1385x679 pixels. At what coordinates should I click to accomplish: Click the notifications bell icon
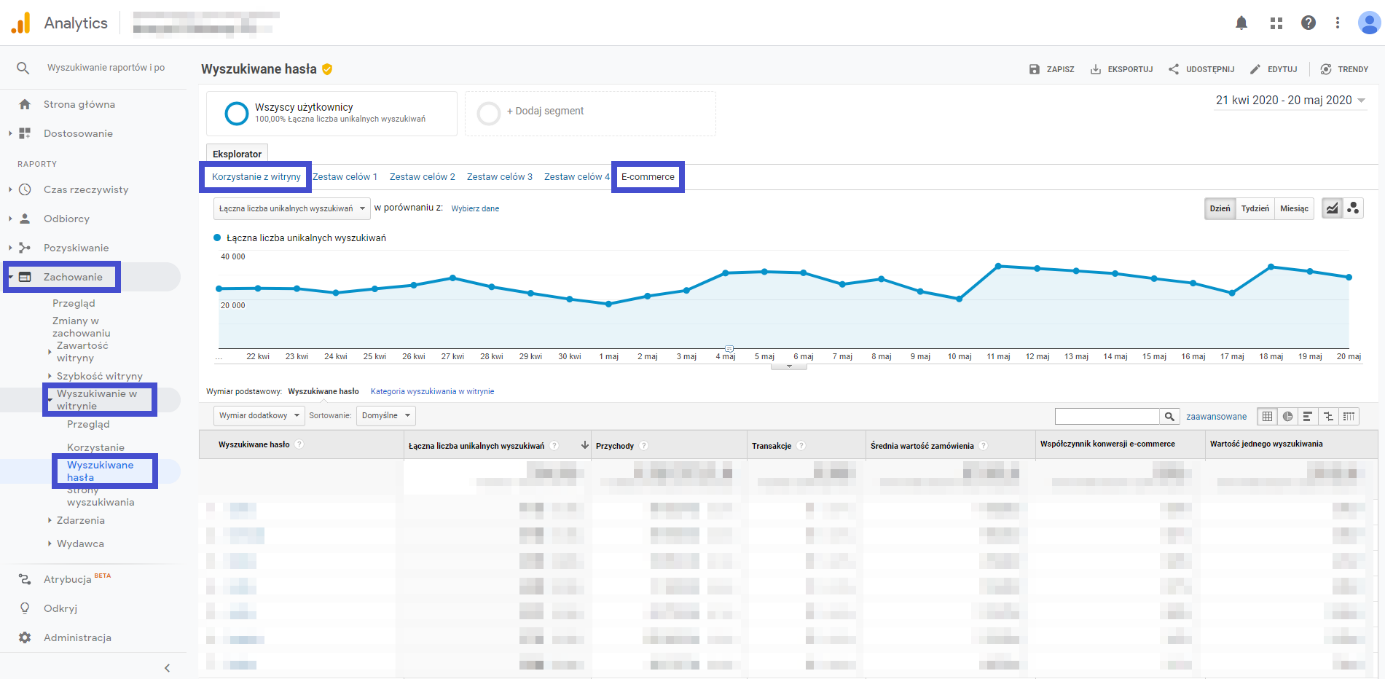[1242, 23]
